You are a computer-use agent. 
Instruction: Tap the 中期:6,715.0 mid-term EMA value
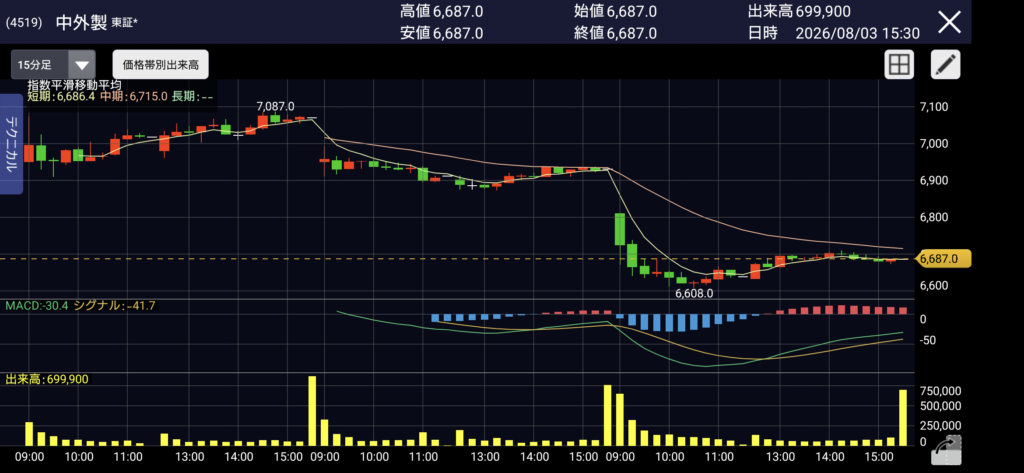point(136,97)
